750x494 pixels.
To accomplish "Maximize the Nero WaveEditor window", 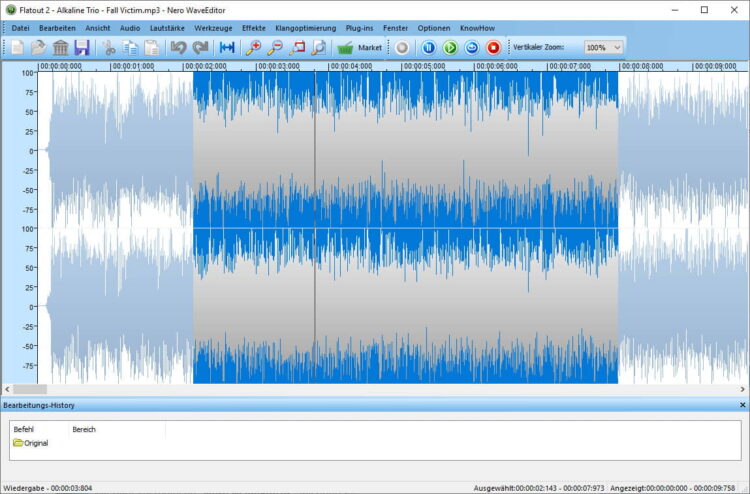I will [704, 10].
